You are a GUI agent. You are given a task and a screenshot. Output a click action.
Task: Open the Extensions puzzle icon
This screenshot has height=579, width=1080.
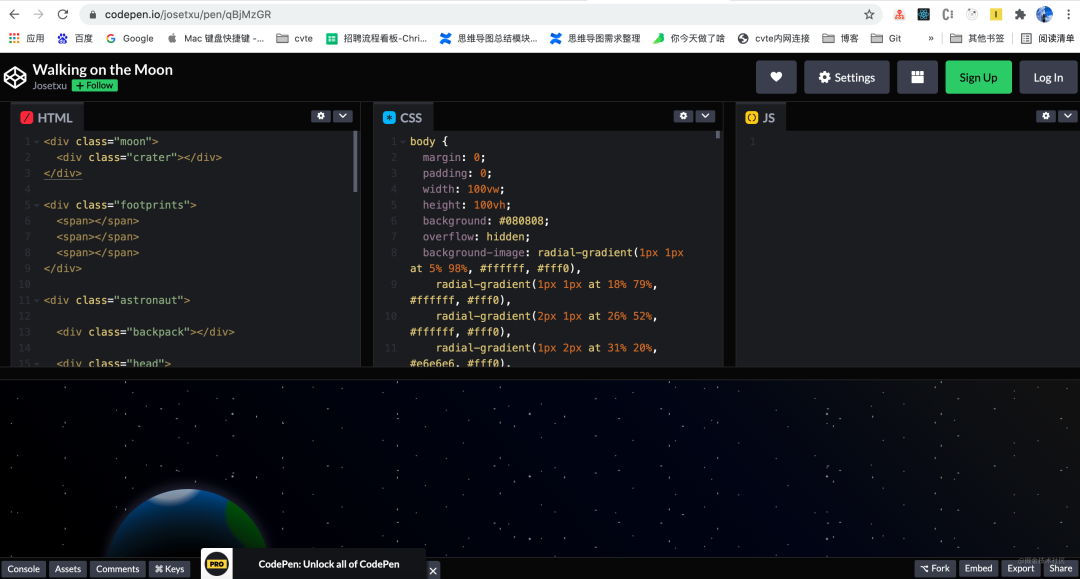pos(1020,14)
